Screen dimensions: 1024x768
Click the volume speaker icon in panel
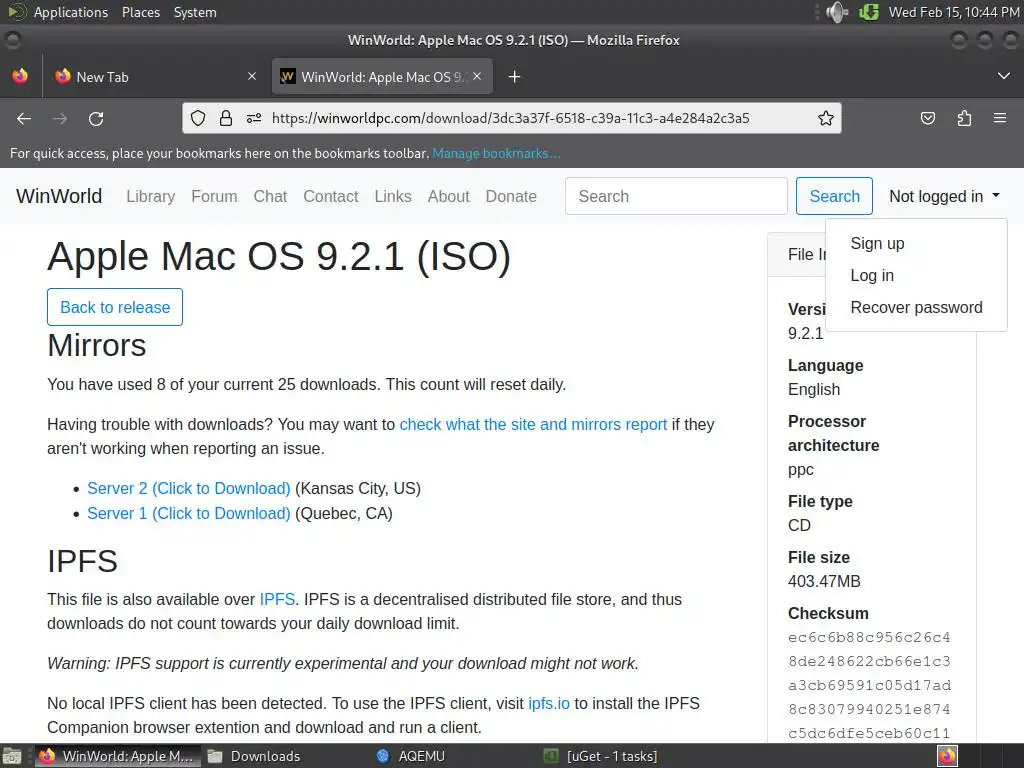click(x=837, y=12)
